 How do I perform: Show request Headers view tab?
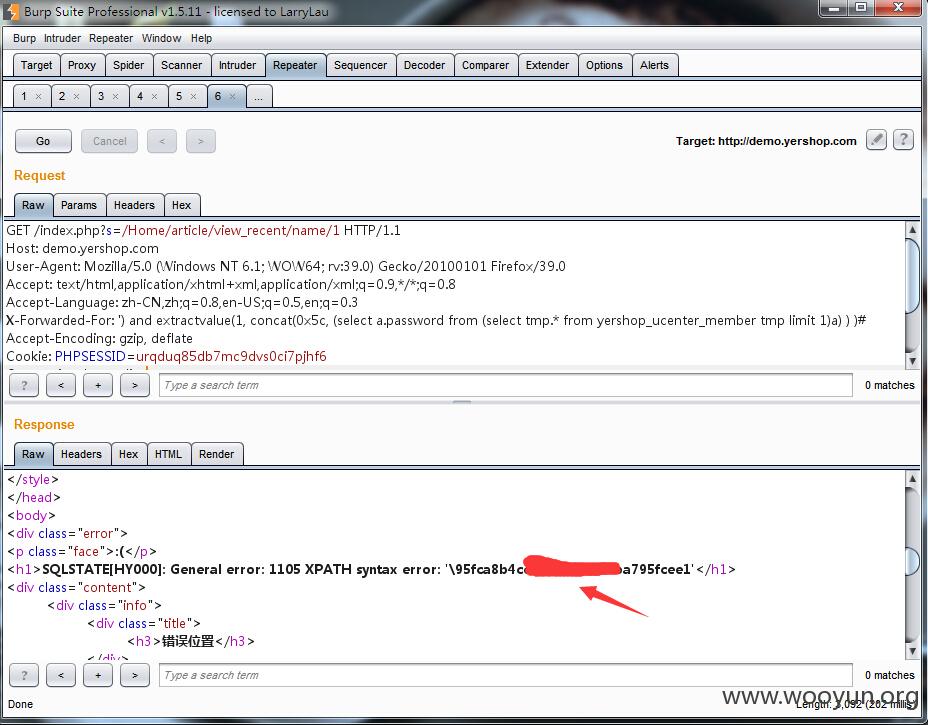point(134,205)
